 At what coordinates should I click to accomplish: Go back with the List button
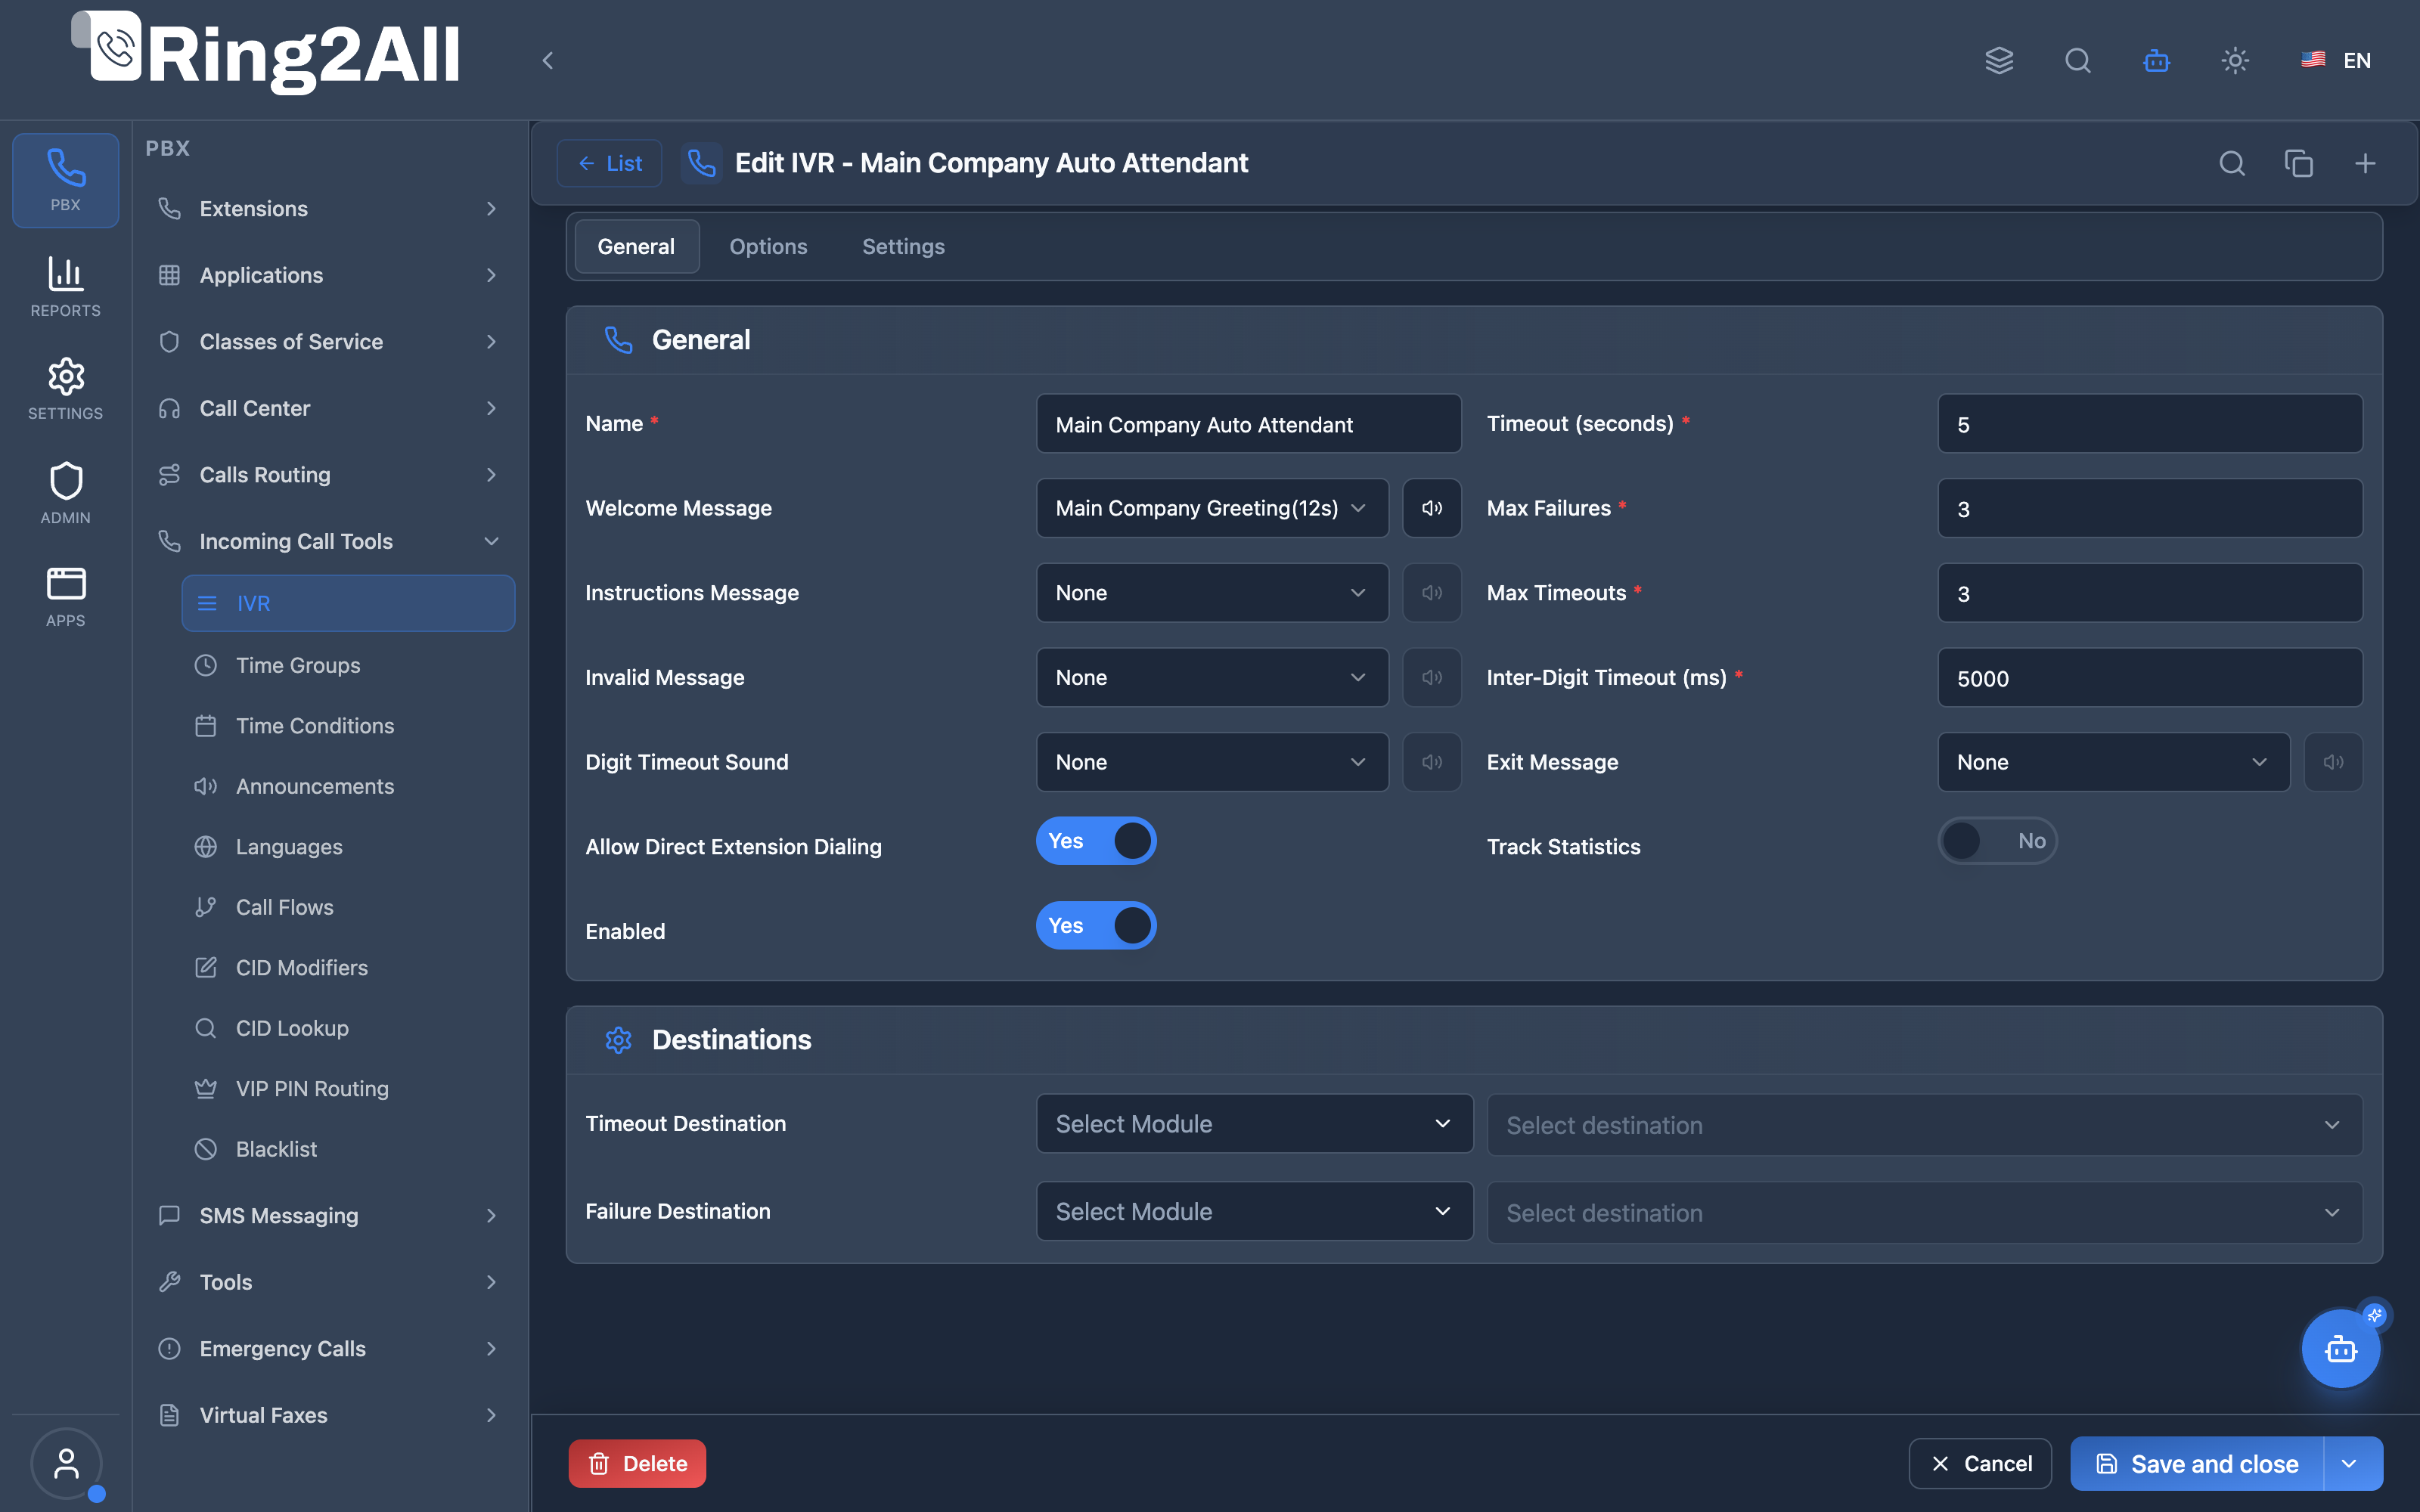coord(609,163)
